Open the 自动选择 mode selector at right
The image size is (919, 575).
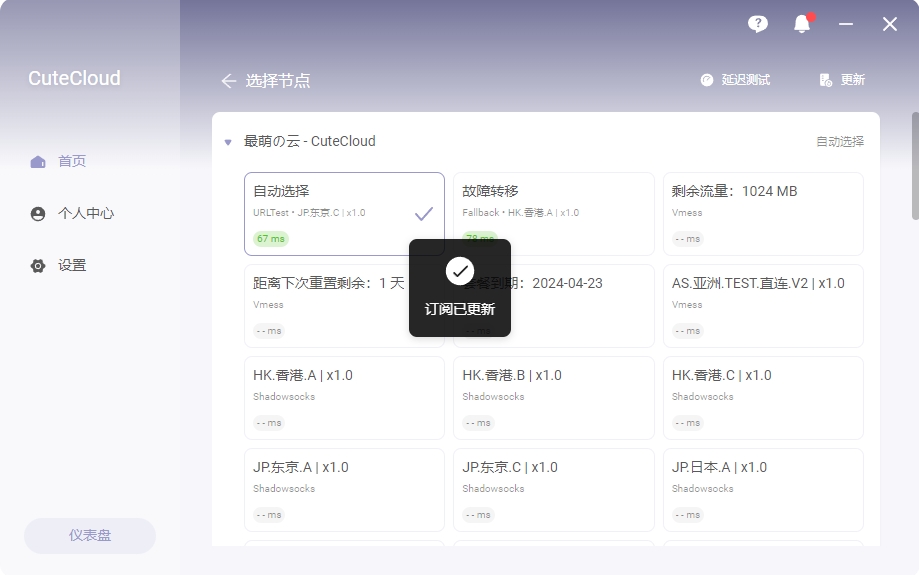click(839, 142)
